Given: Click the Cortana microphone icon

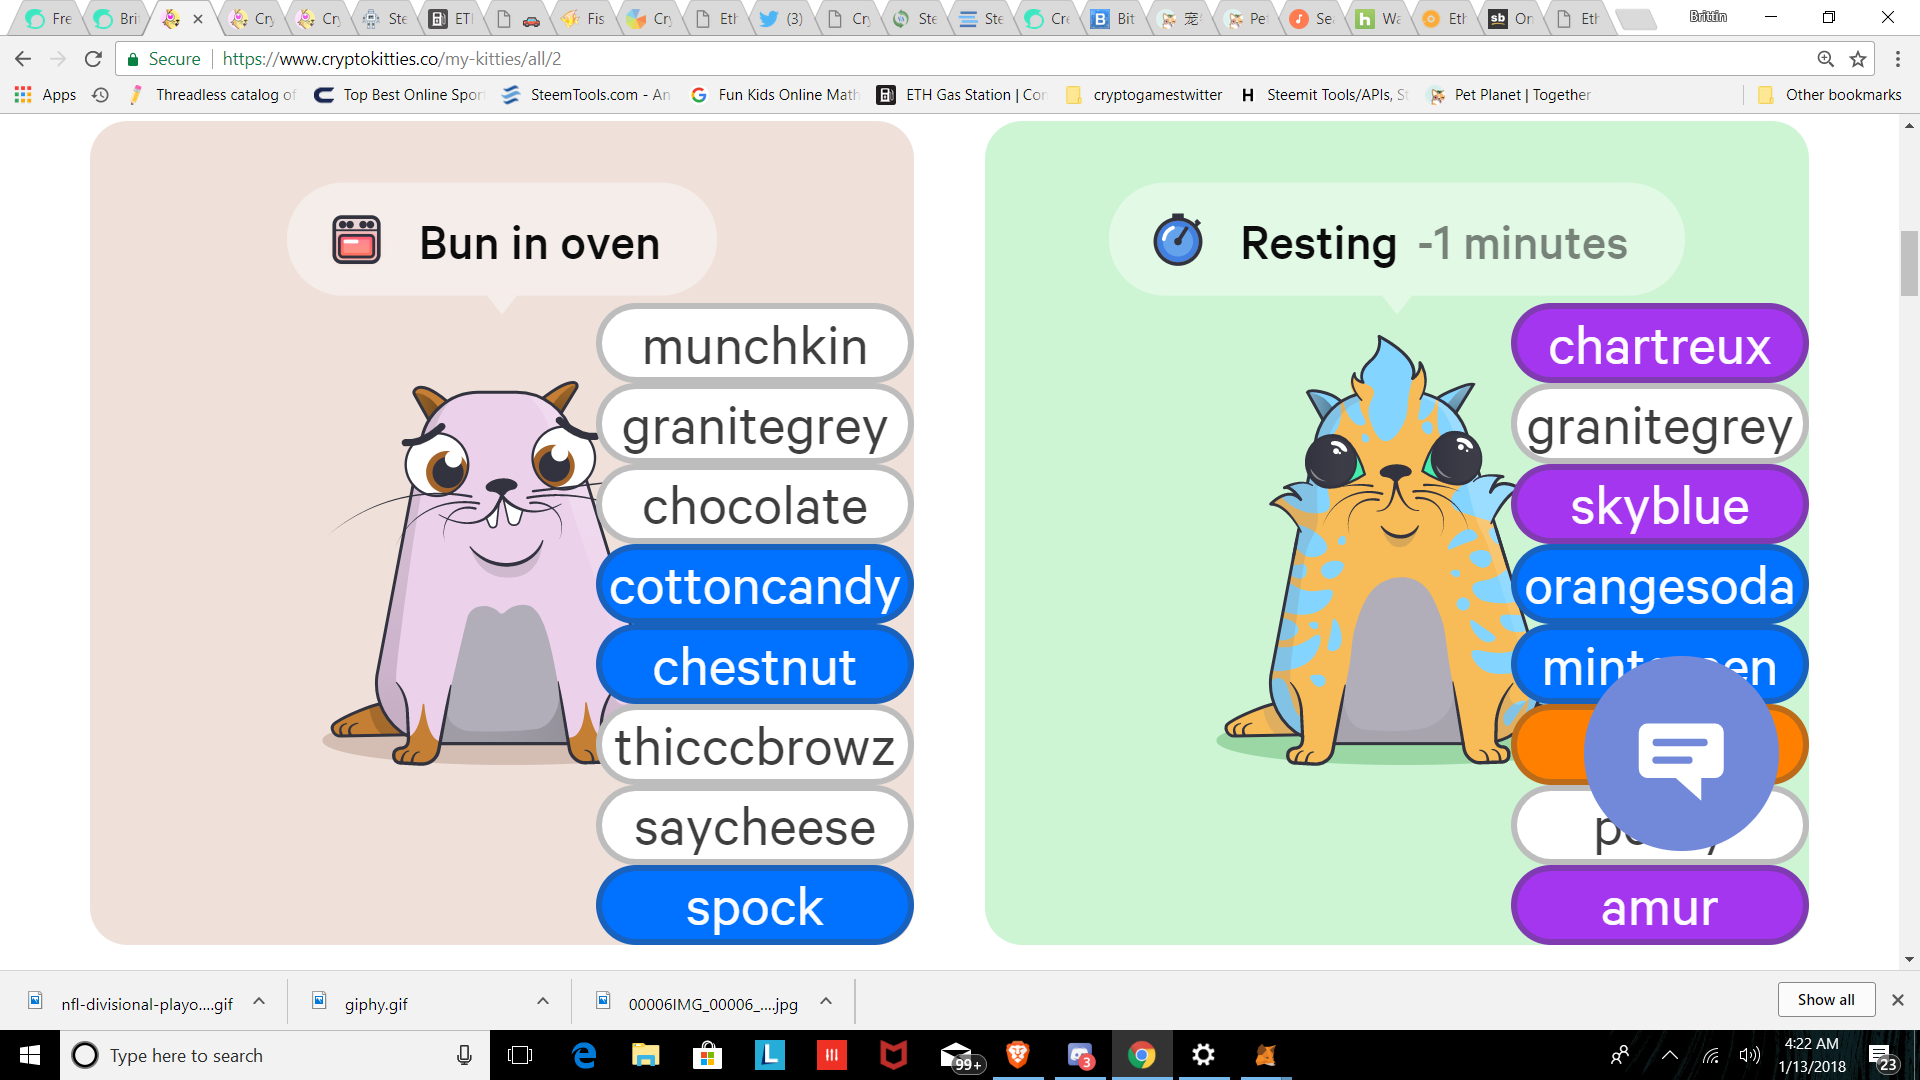Looking at the screenshot, I should click(x=464, y=1055).
